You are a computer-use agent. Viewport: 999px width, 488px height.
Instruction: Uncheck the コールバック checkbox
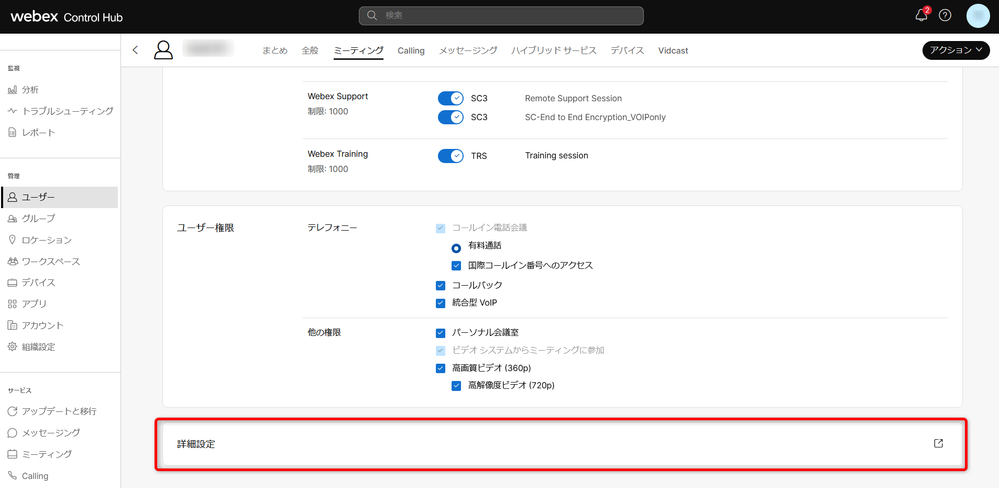point(440,285)
